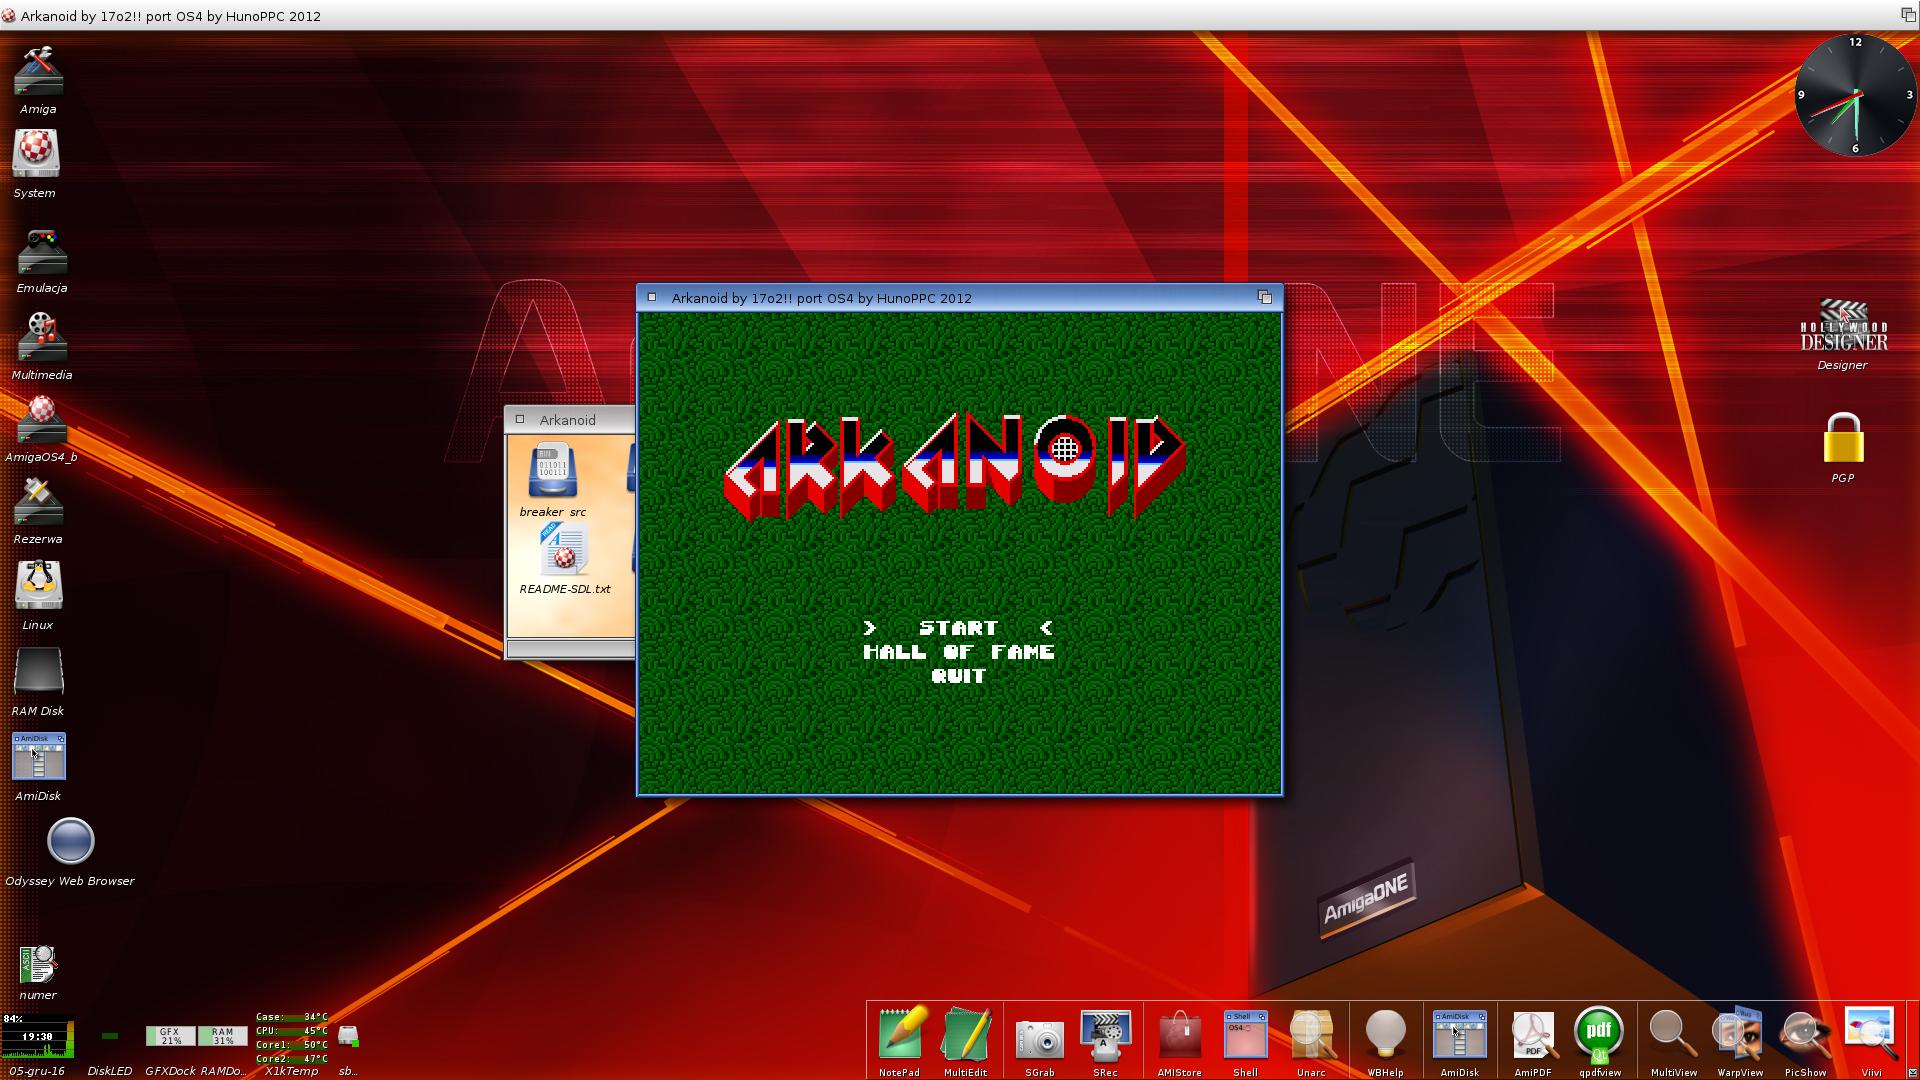
Task: Open the AmigaOS4_b drive icon
Action: pos(41,420)
